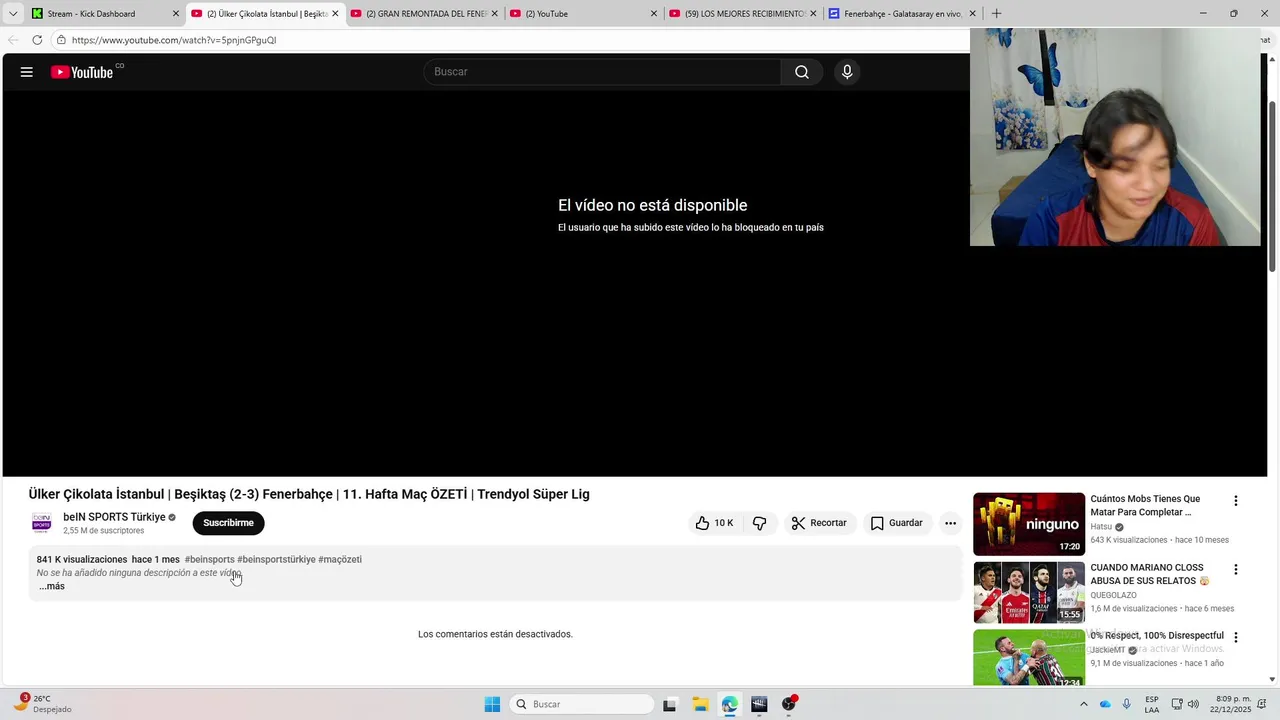
Task: Open volume control in system tray
Action: point(1195,704)
